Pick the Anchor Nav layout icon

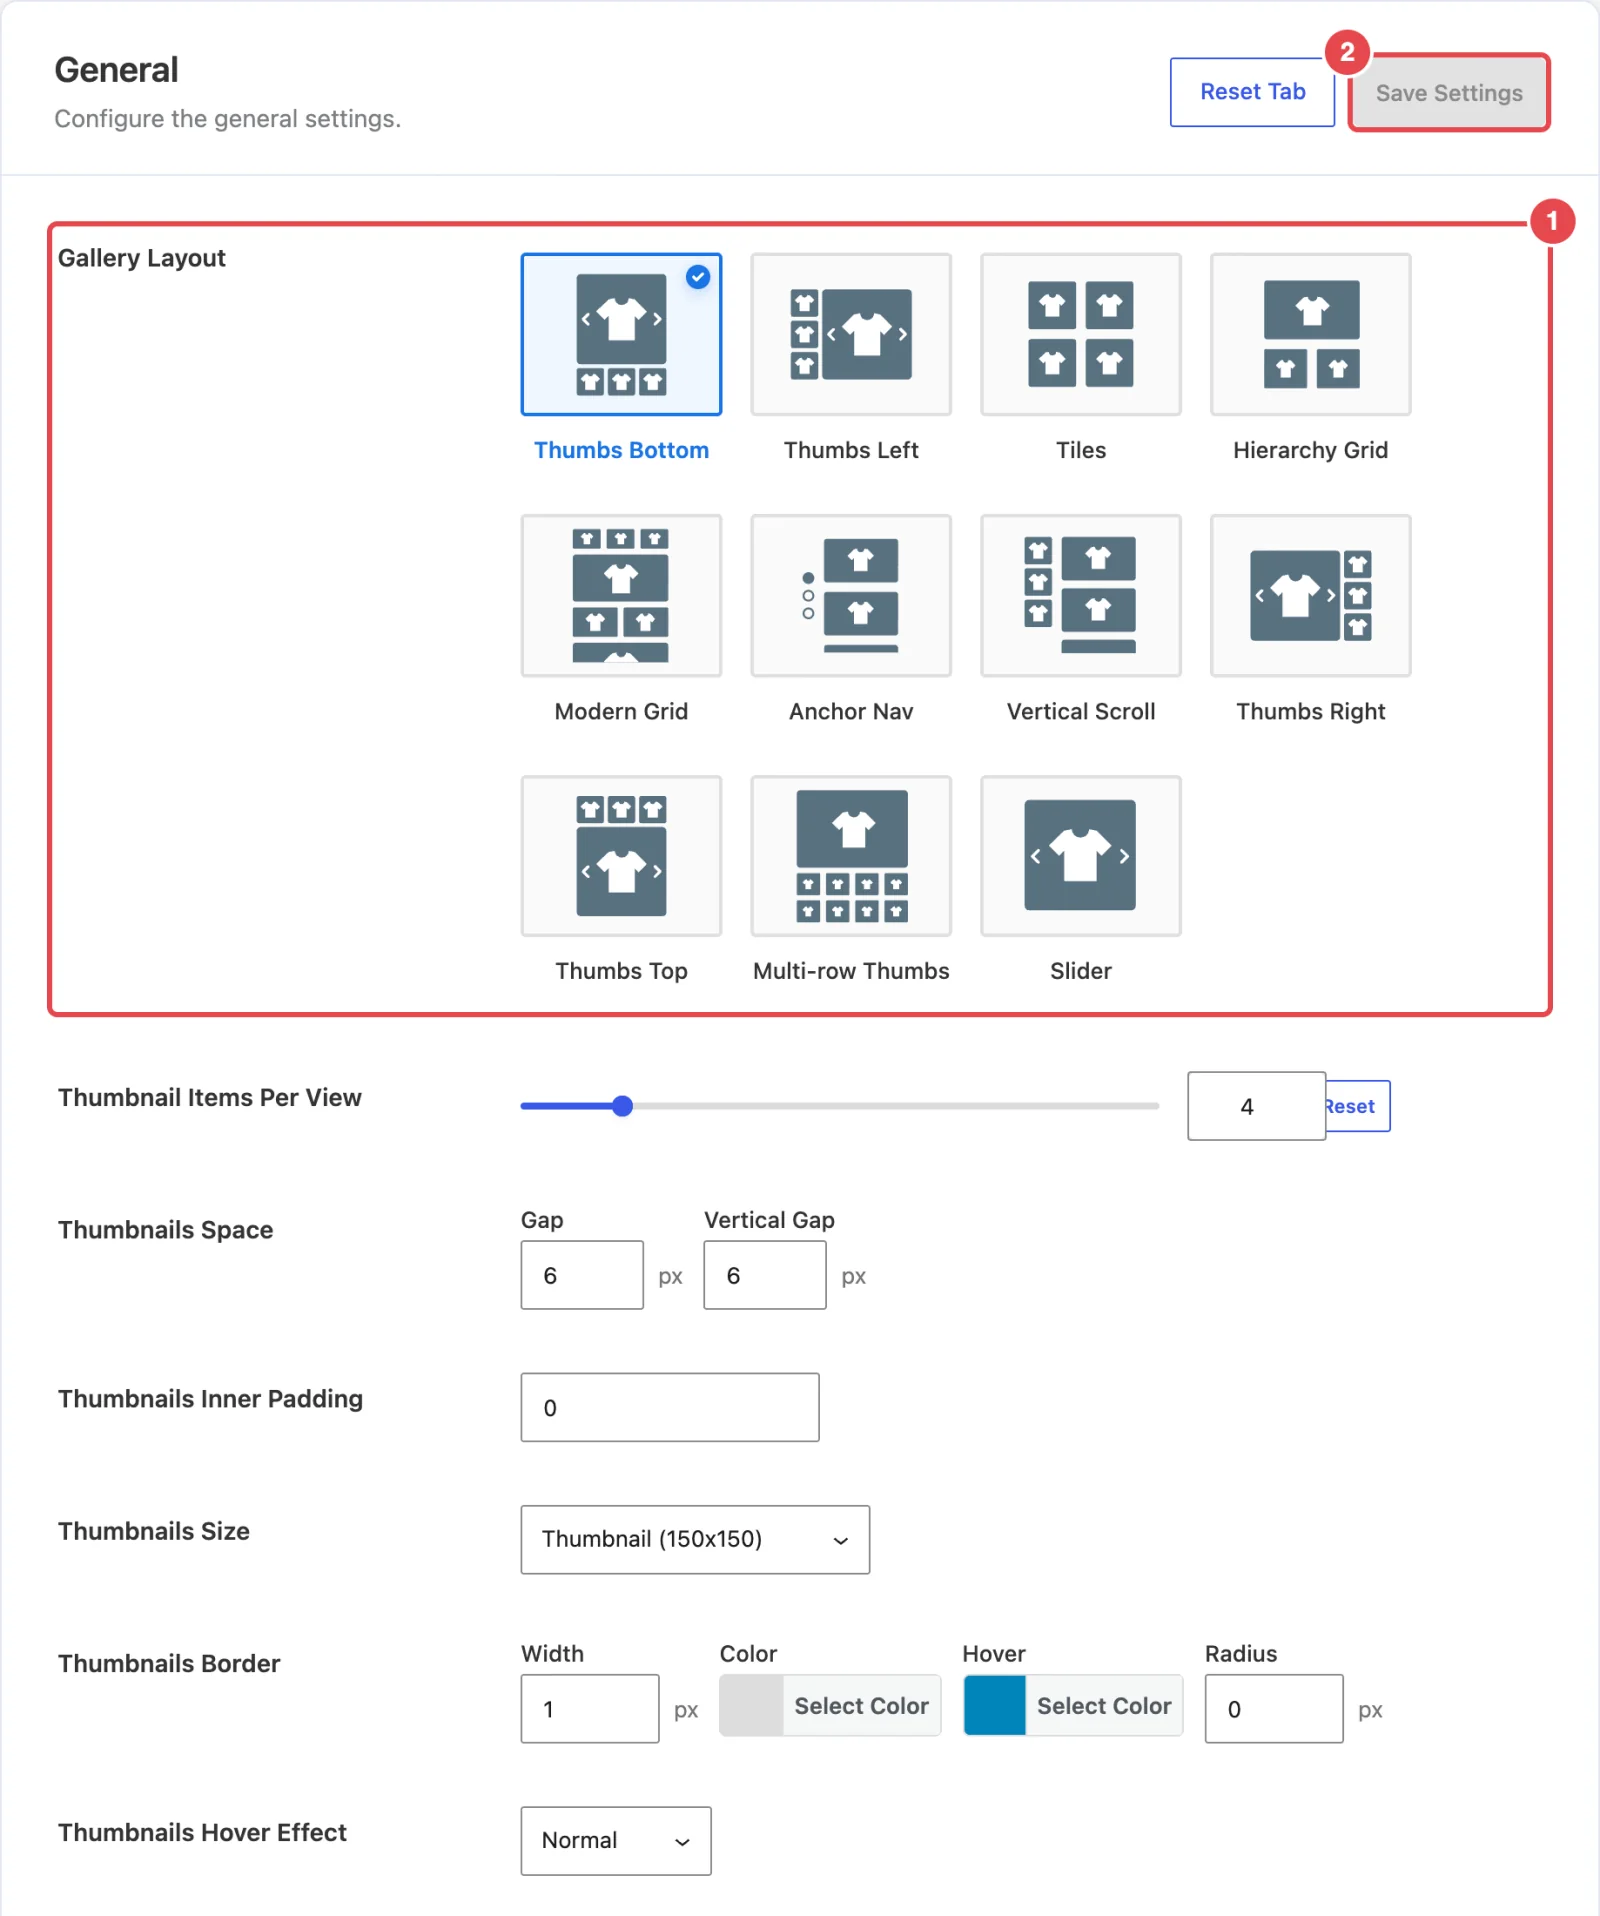coord(851,595)
